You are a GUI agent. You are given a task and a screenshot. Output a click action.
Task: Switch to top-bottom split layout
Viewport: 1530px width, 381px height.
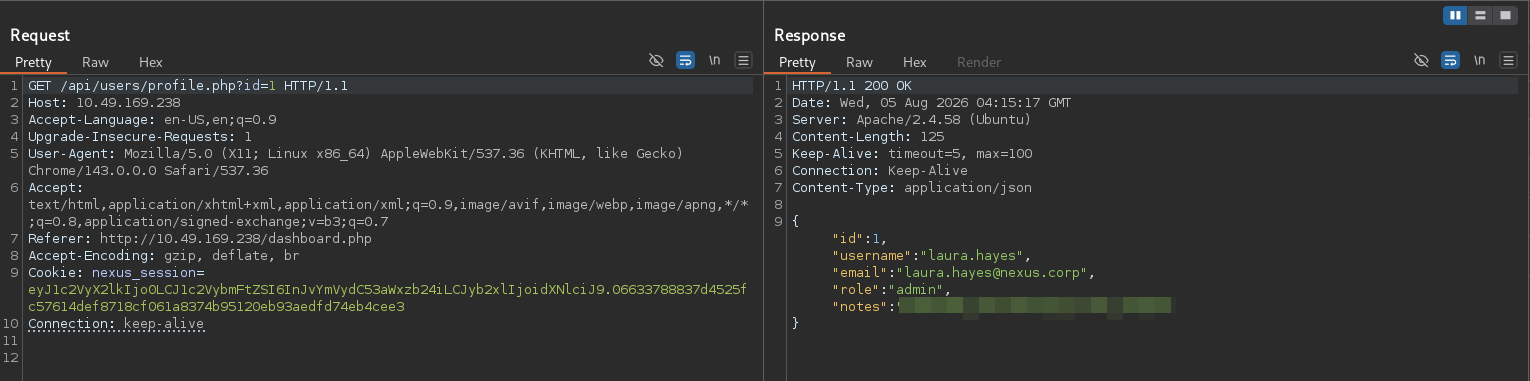tap(1480, 15)
